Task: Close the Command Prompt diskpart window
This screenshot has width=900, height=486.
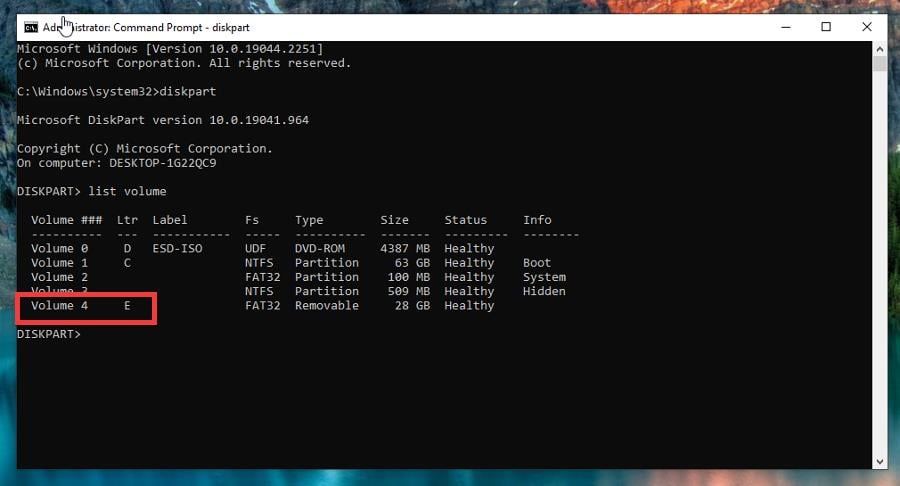Action: click(x=867, y=27)
